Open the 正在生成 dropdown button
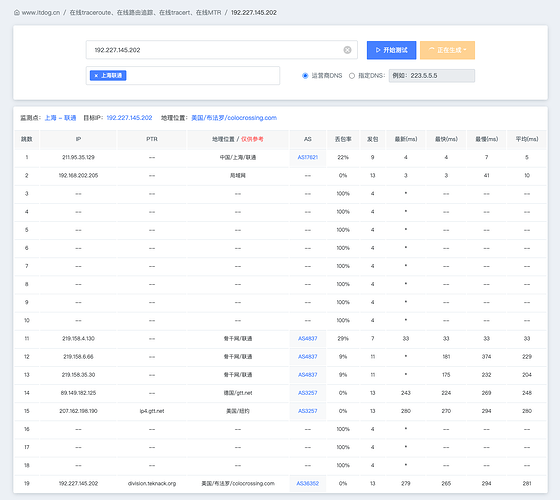The height and width of the screenshot is (500, 560). point(448,50)
